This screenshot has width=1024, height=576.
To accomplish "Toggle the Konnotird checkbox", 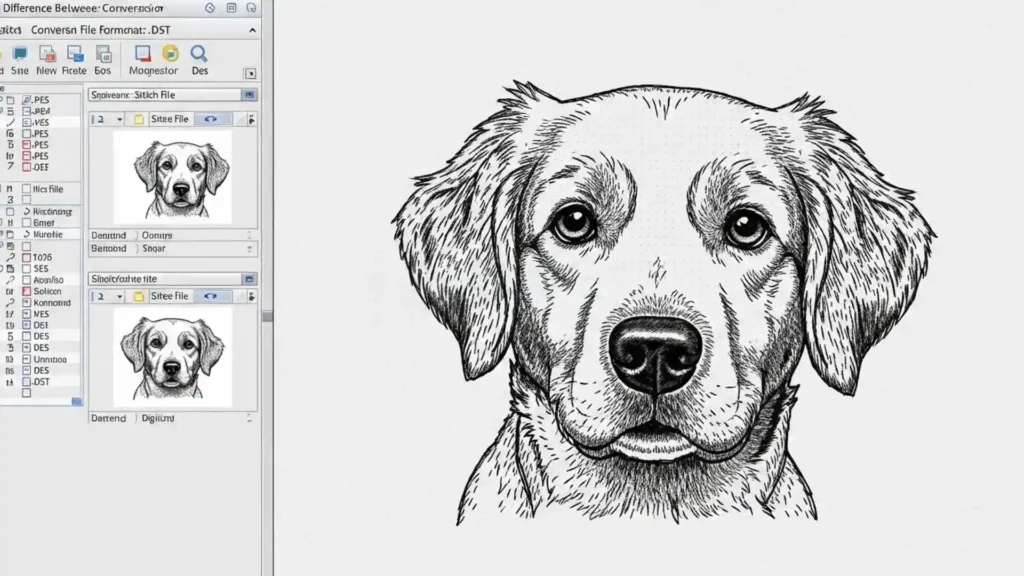I will 27,302.
